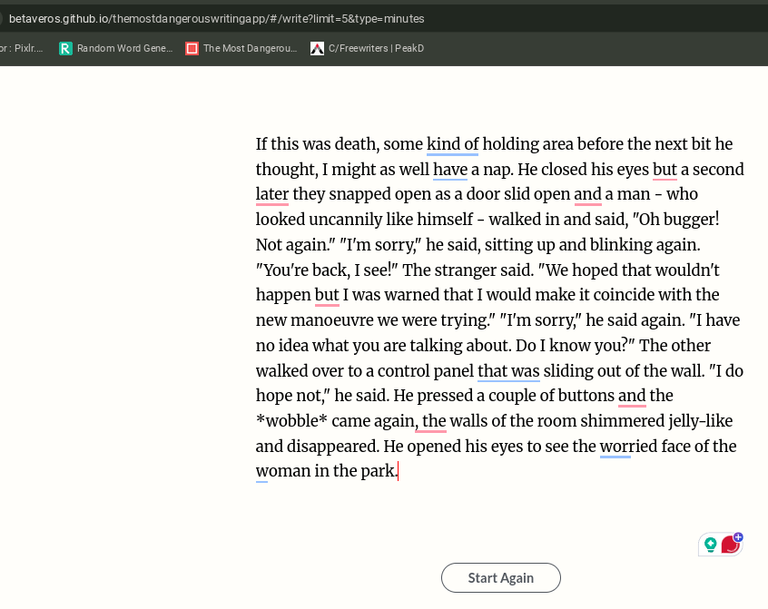Screen dimensions: 768x609
Task: Click the phrase "Oh bugger!" in the text
Action: pos(678,219)
